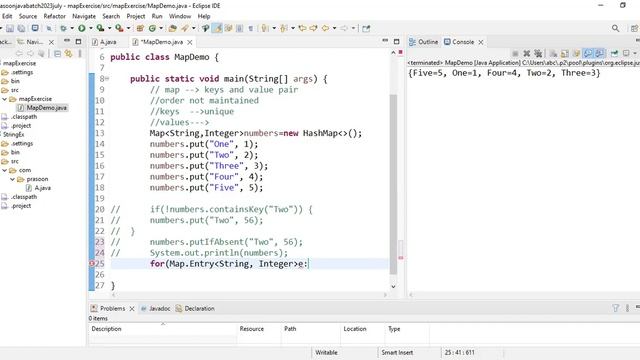Collapse main method using fold marker line 8

point(107,79)
